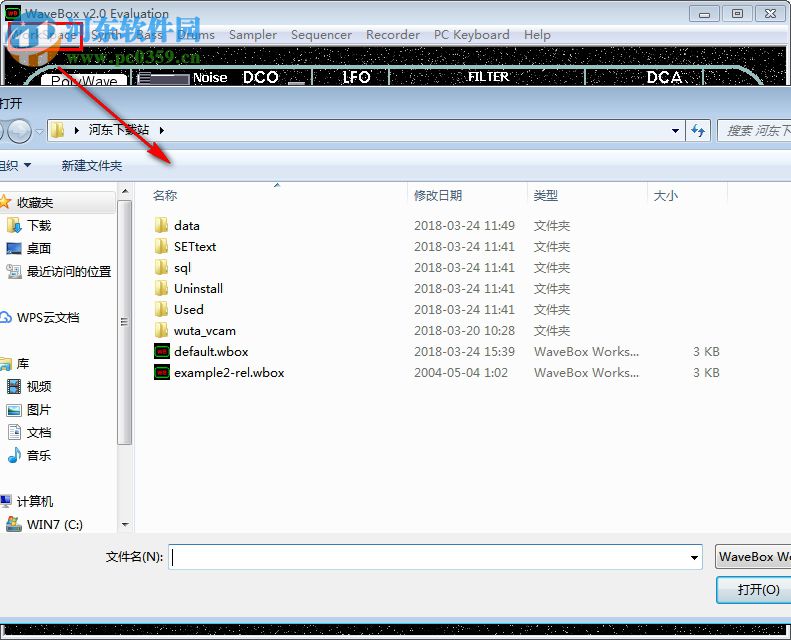Open the data folder icon
Screen dimensions: 791x640
pyautogui.click(x=161, y=225)
